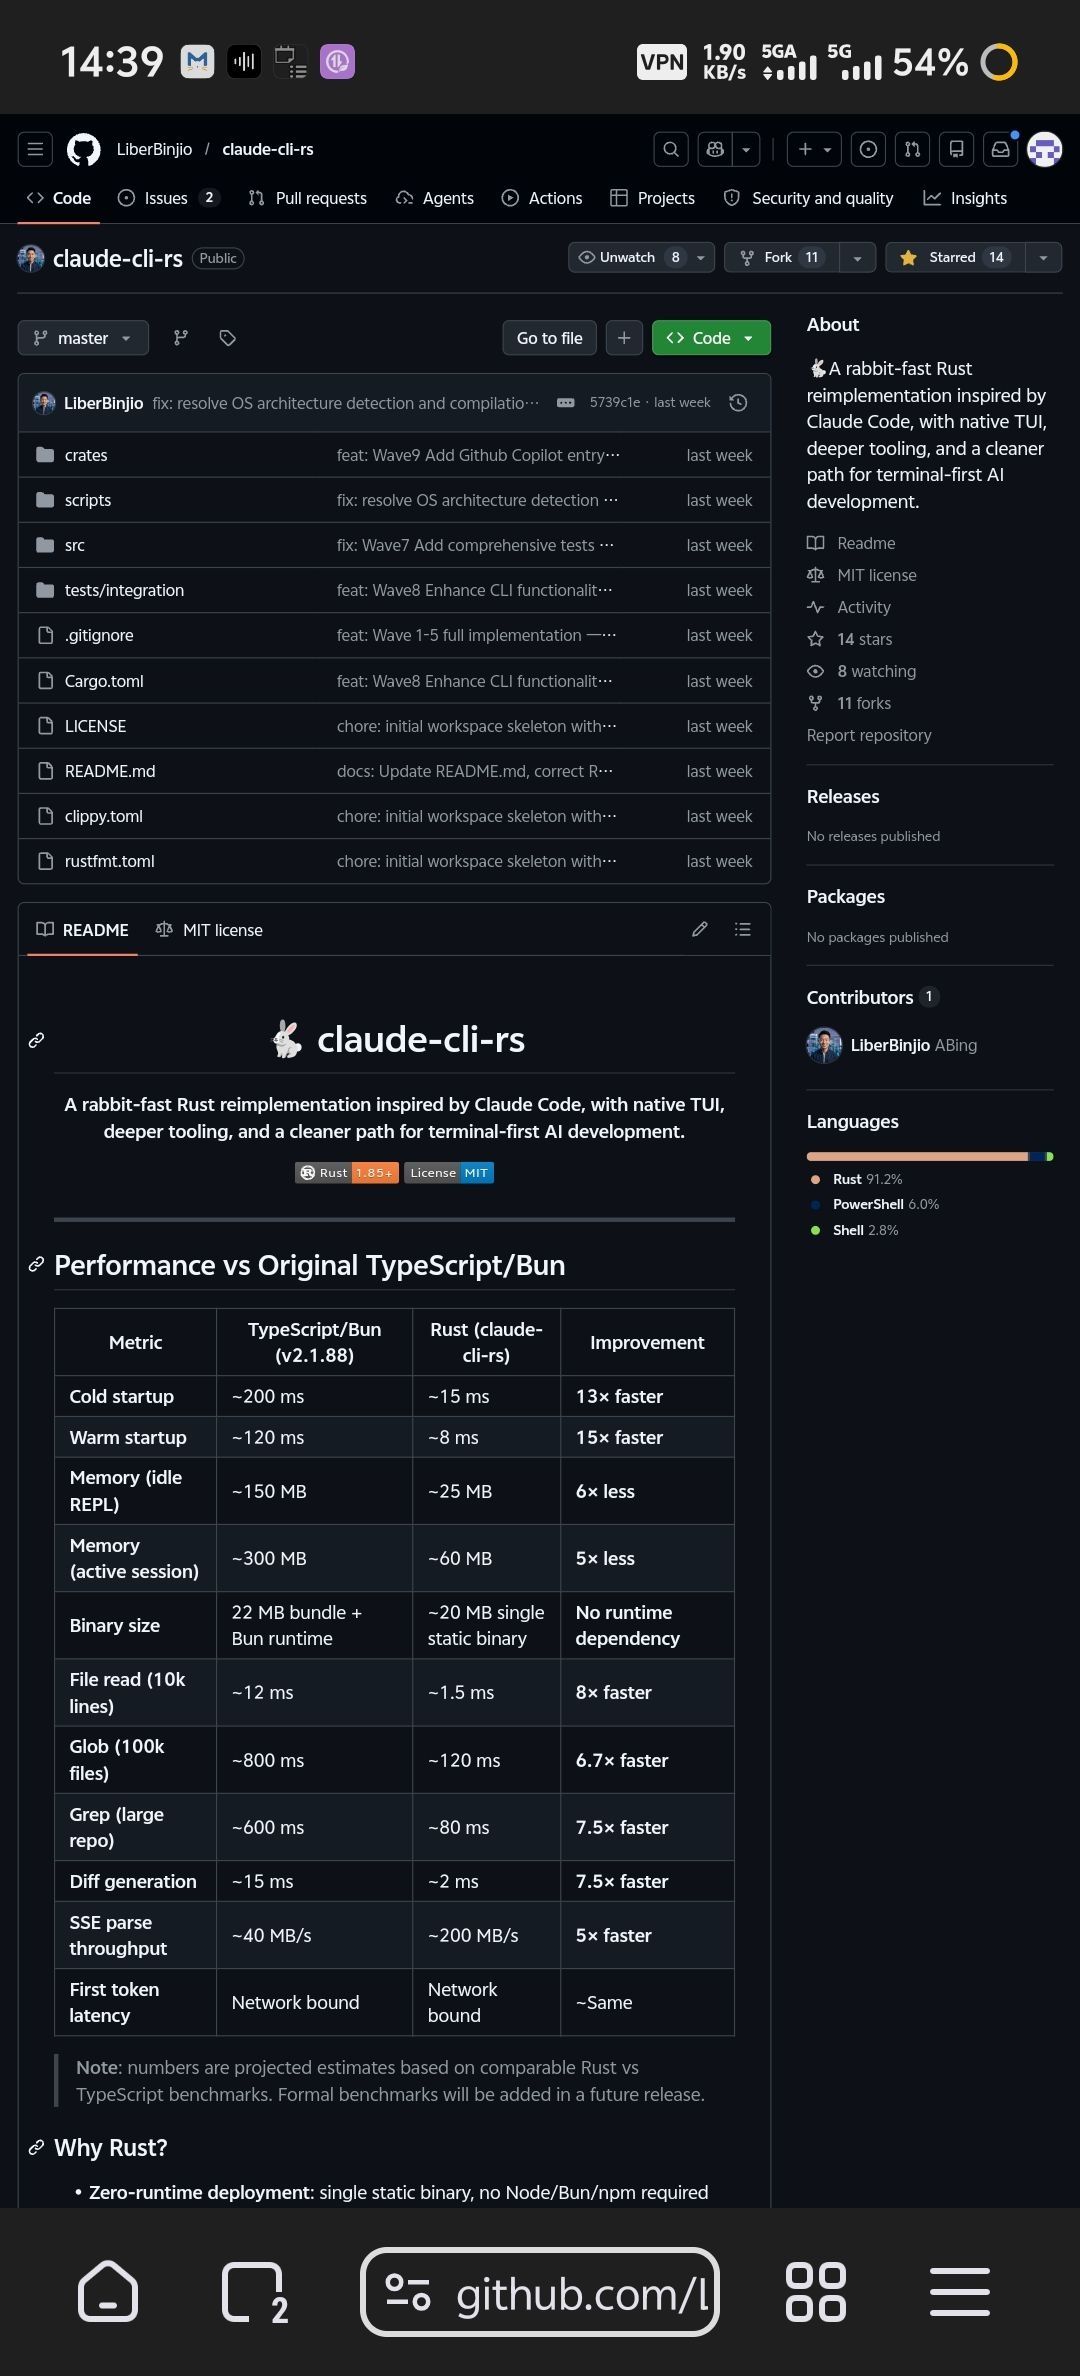The height and width of the screenshot is (2376, 1080).
Task: Open the Report repository link
Action: click(869, 735)
